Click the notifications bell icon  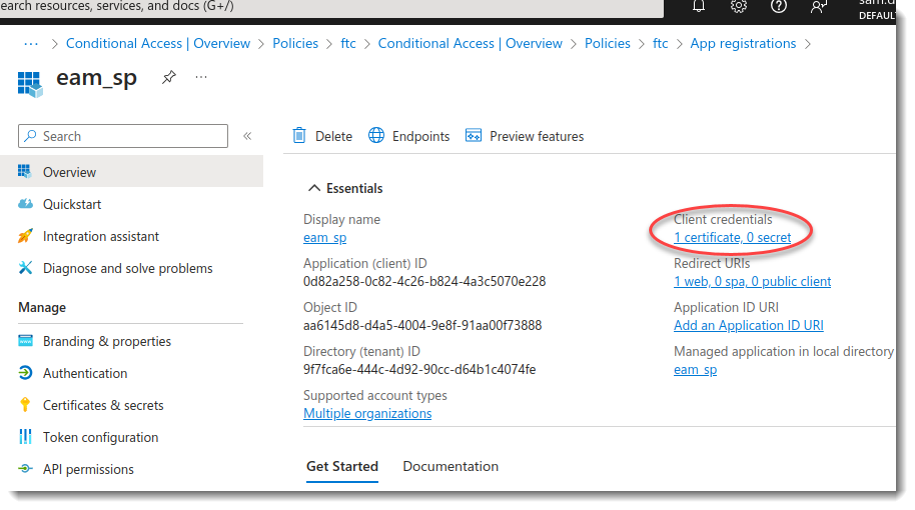pos(699,6)
